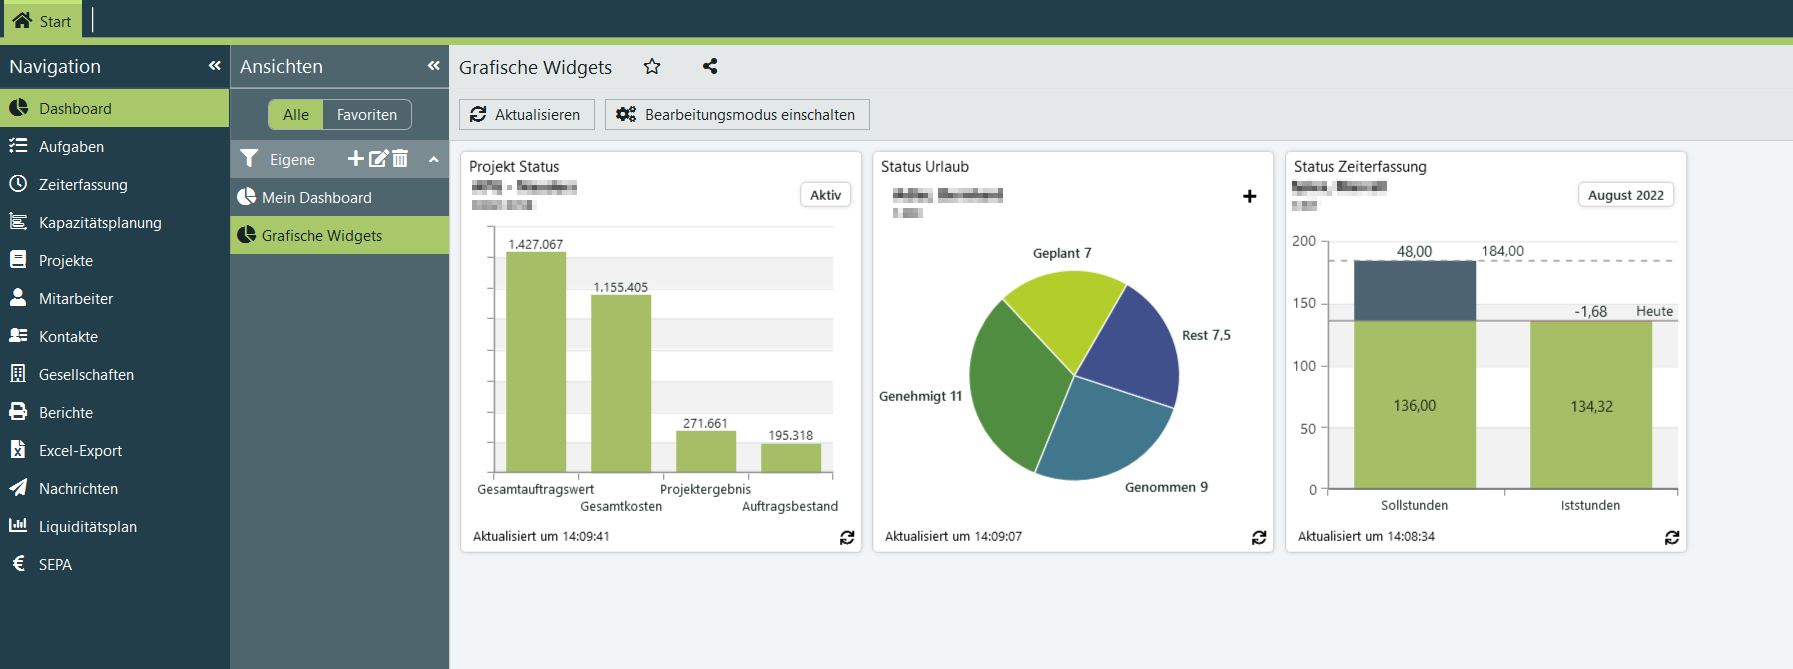The height and width of the screenshot is (669, 1793).
Task: Click the star favorite icon
Action: tap(652, 67)
